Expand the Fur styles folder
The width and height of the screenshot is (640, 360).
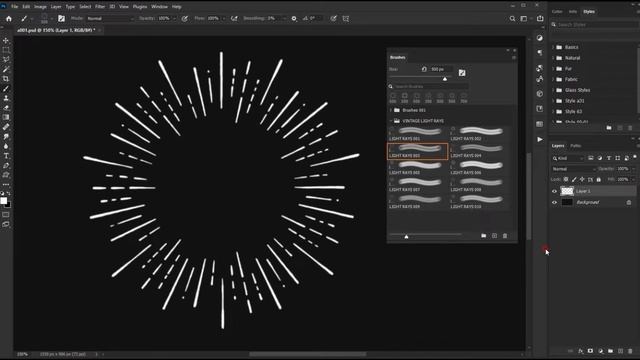tap(553, 69)
